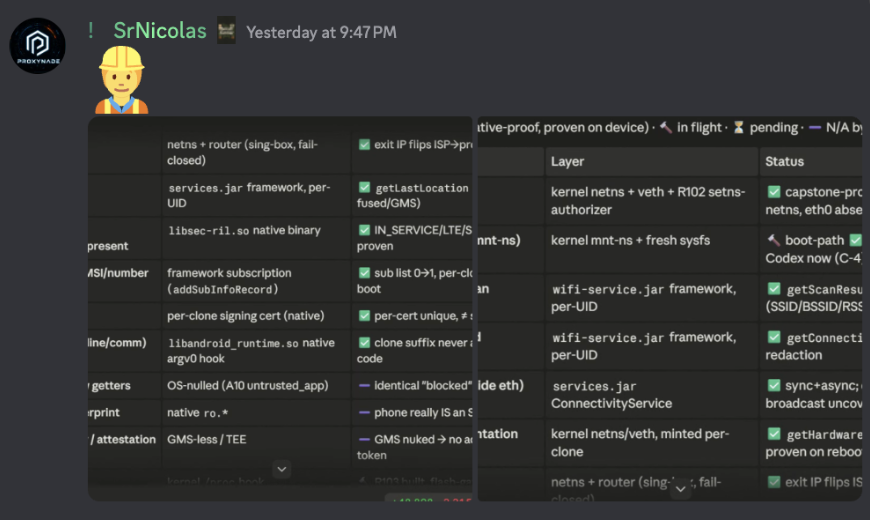Click green check beside 'getConnecti'

click(774, 337)
